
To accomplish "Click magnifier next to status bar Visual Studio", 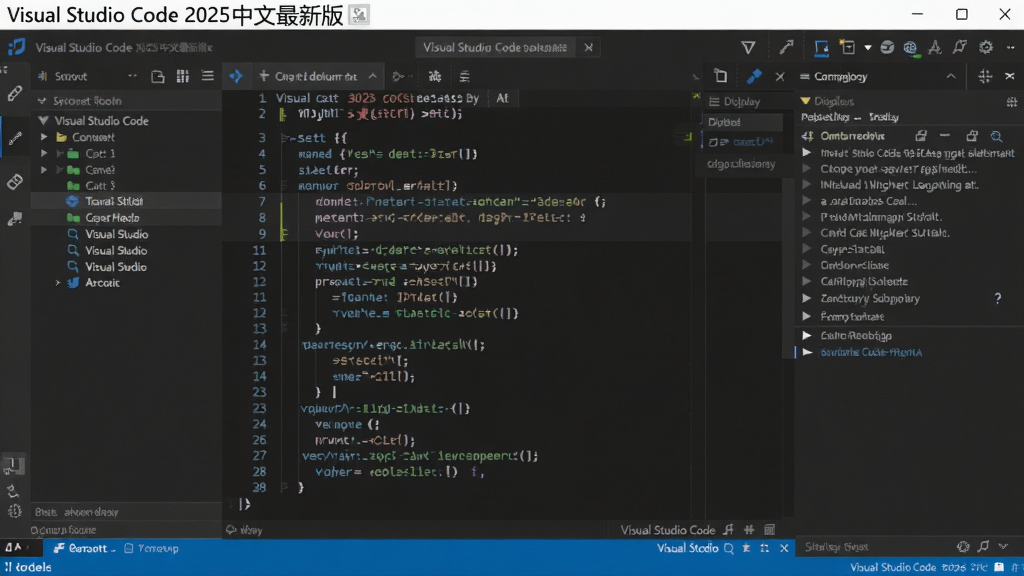I will point(729,549).
